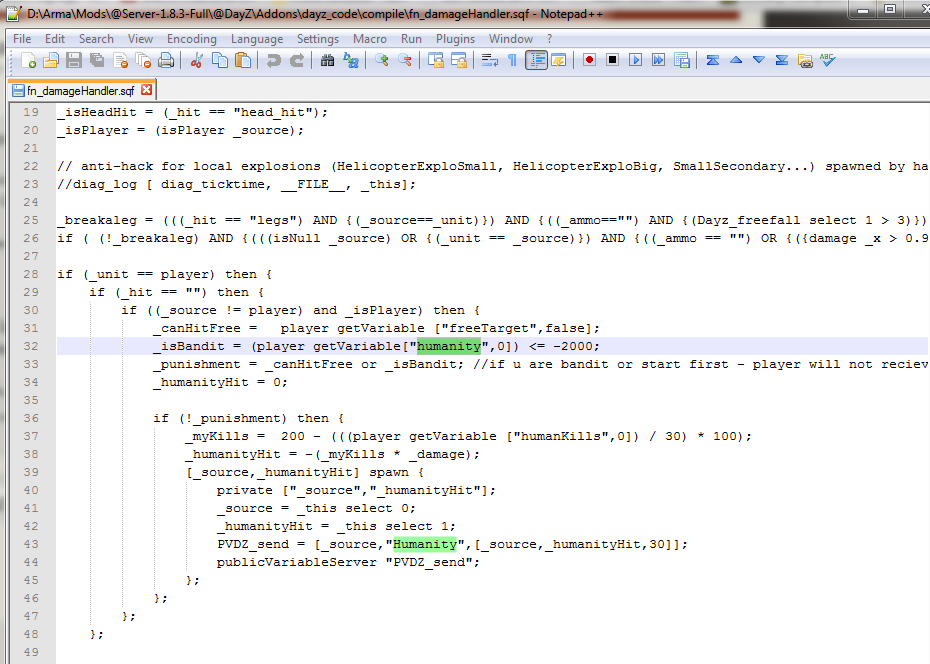Paste from clipboard using Paste icon
The image size is (930, 664).
243,60
